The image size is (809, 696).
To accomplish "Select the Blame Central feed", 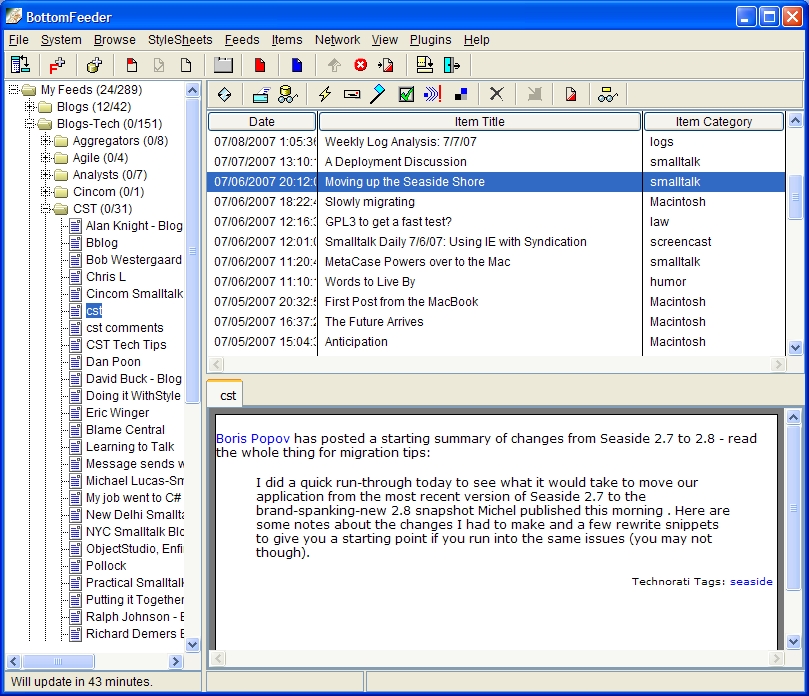I will 125,430.
